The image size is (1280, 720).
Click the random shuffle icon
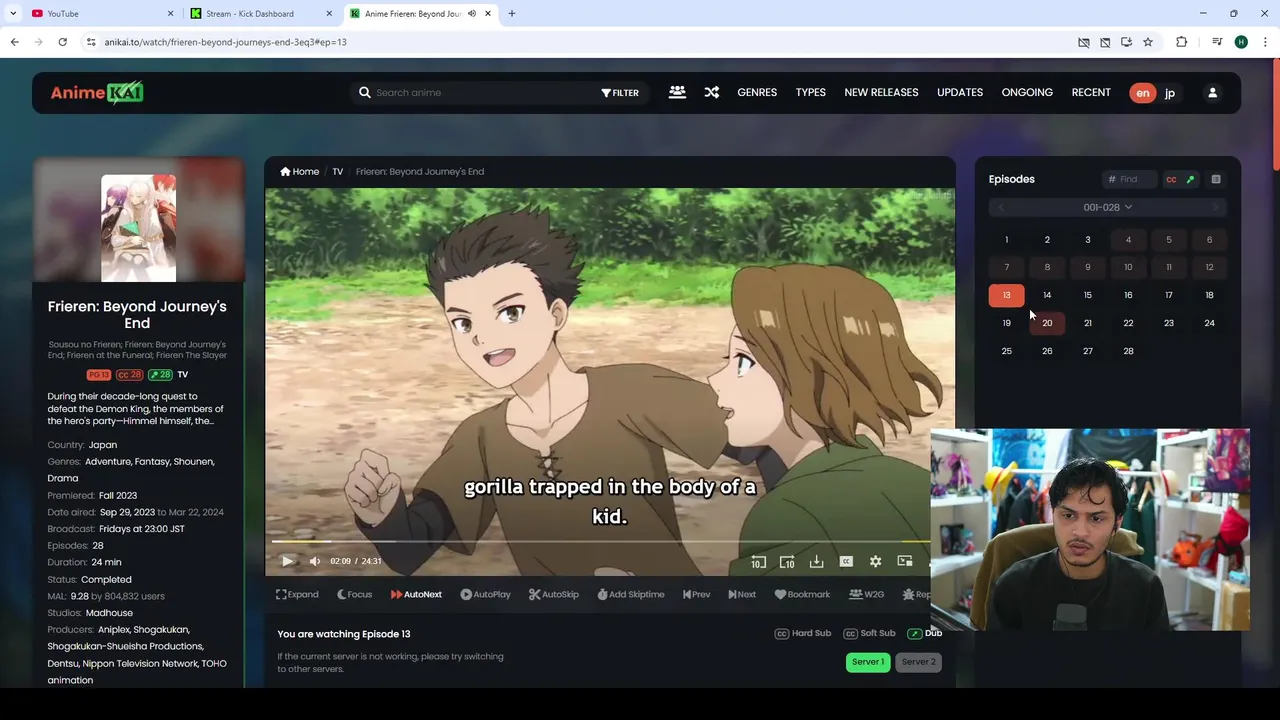tap(711, 92)
